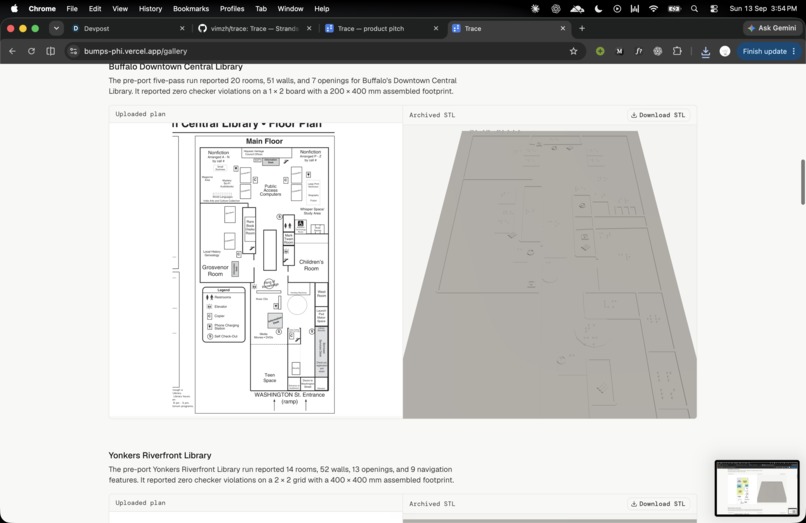This screenshot has width=806, height=523.
Task: Open the battery status menu
Action: (674, 8)
